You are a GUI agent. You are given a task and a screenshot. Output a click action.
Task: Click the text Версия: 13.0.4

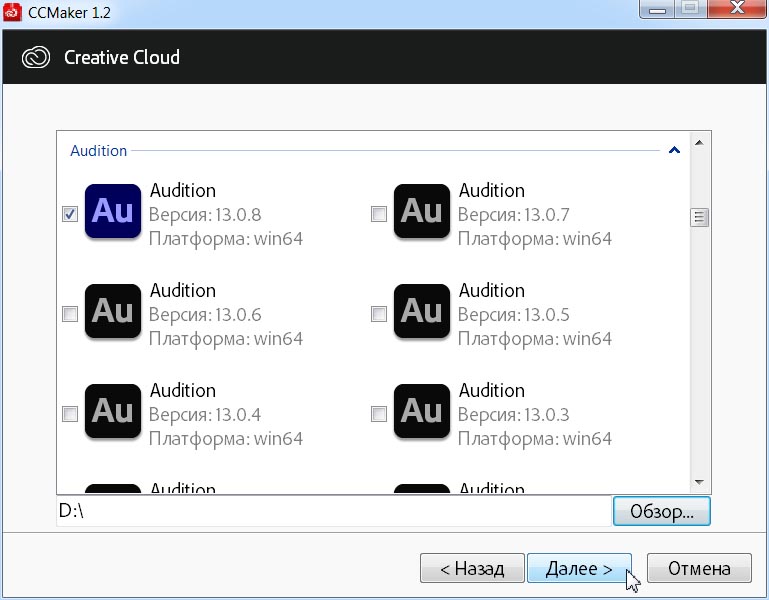click(x=205, y=415)
